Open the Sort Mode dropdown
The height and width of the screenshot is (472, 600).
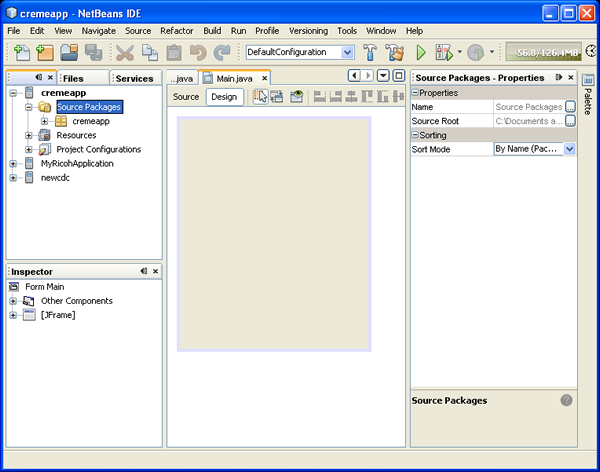[x=569, y=149]
